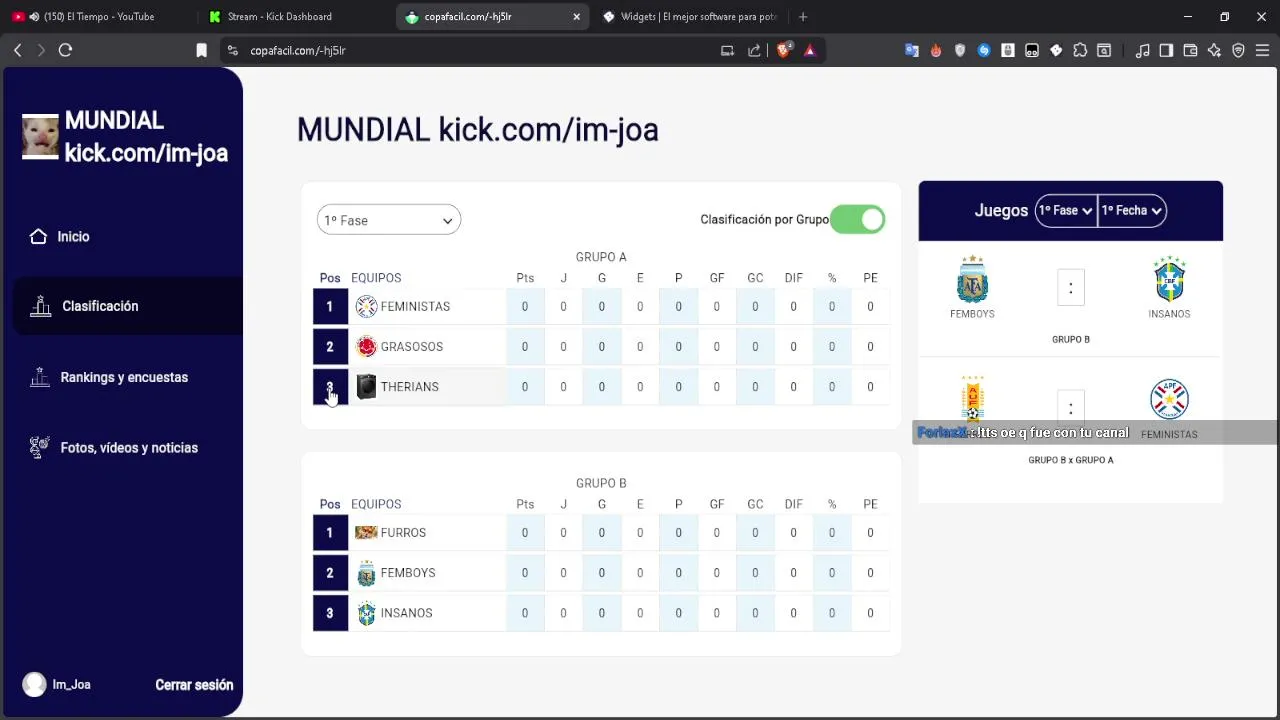Click the browser reload button
Image resolution: width=1280 pixels, height=720 pixels.
click(x=65, y=50)
